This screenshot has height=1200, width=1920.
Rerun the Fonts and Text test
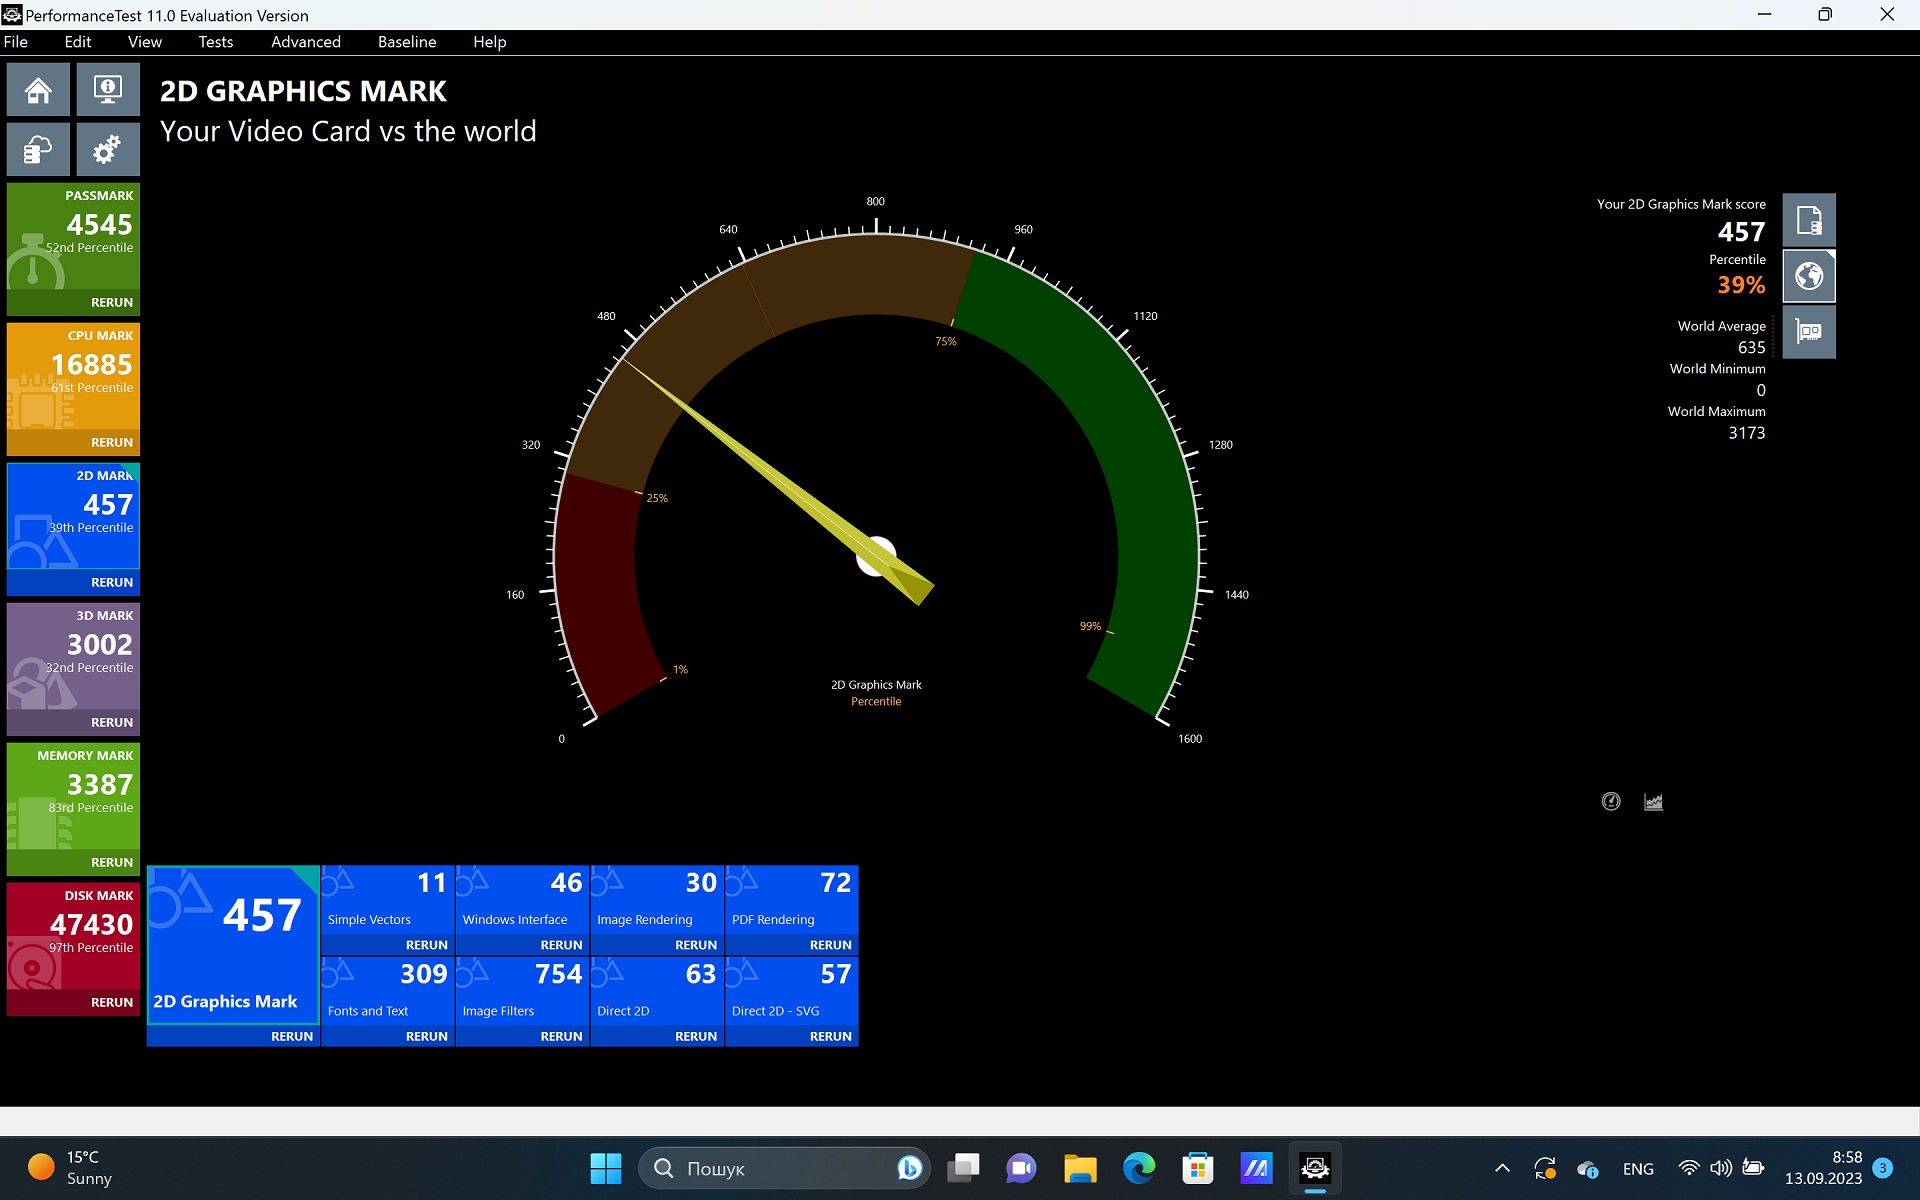click(x=427, y=1036)
